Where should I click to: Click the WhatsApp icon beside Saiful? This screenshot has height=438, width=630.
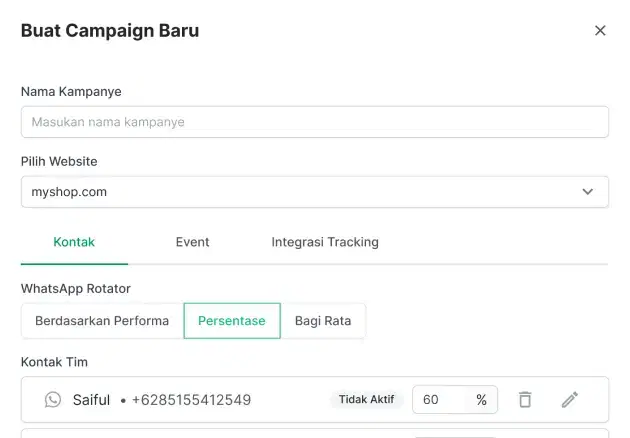(53, 400)
